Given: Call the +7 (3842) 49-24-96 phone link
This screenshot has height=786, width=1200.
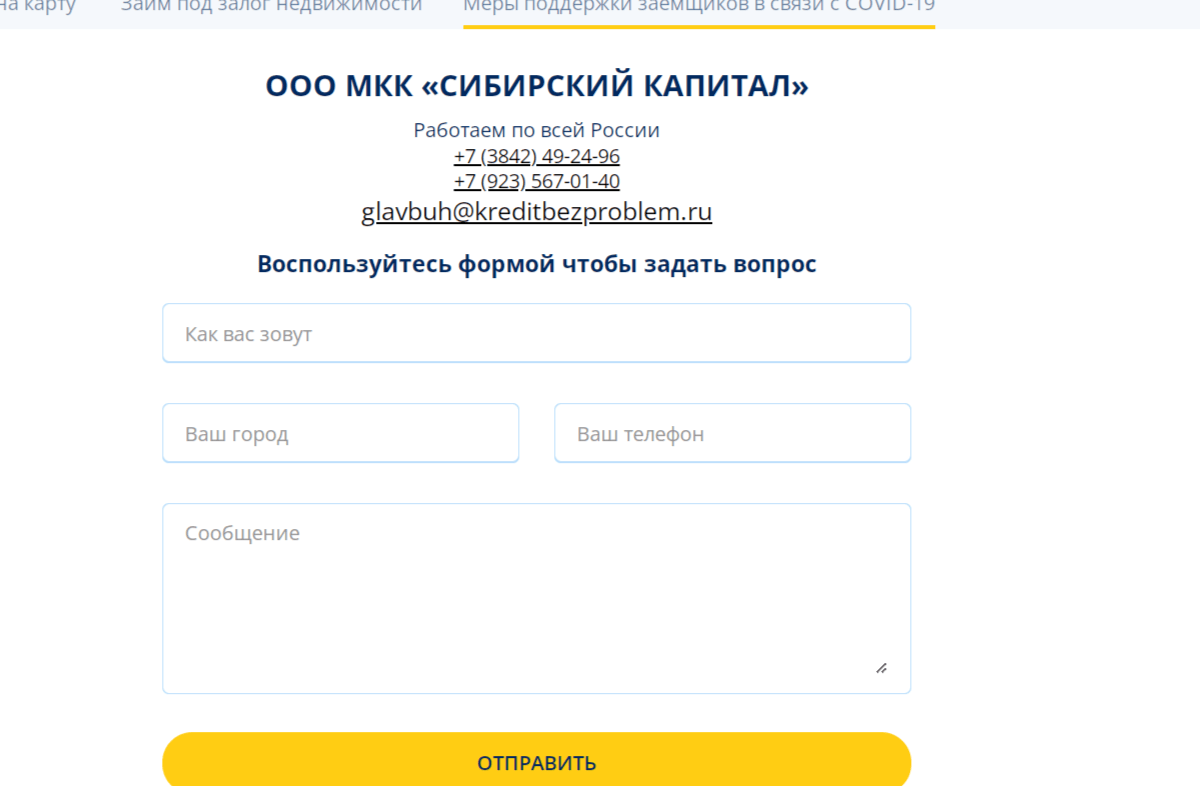Looking at the screenshot, I should [537, 156].
